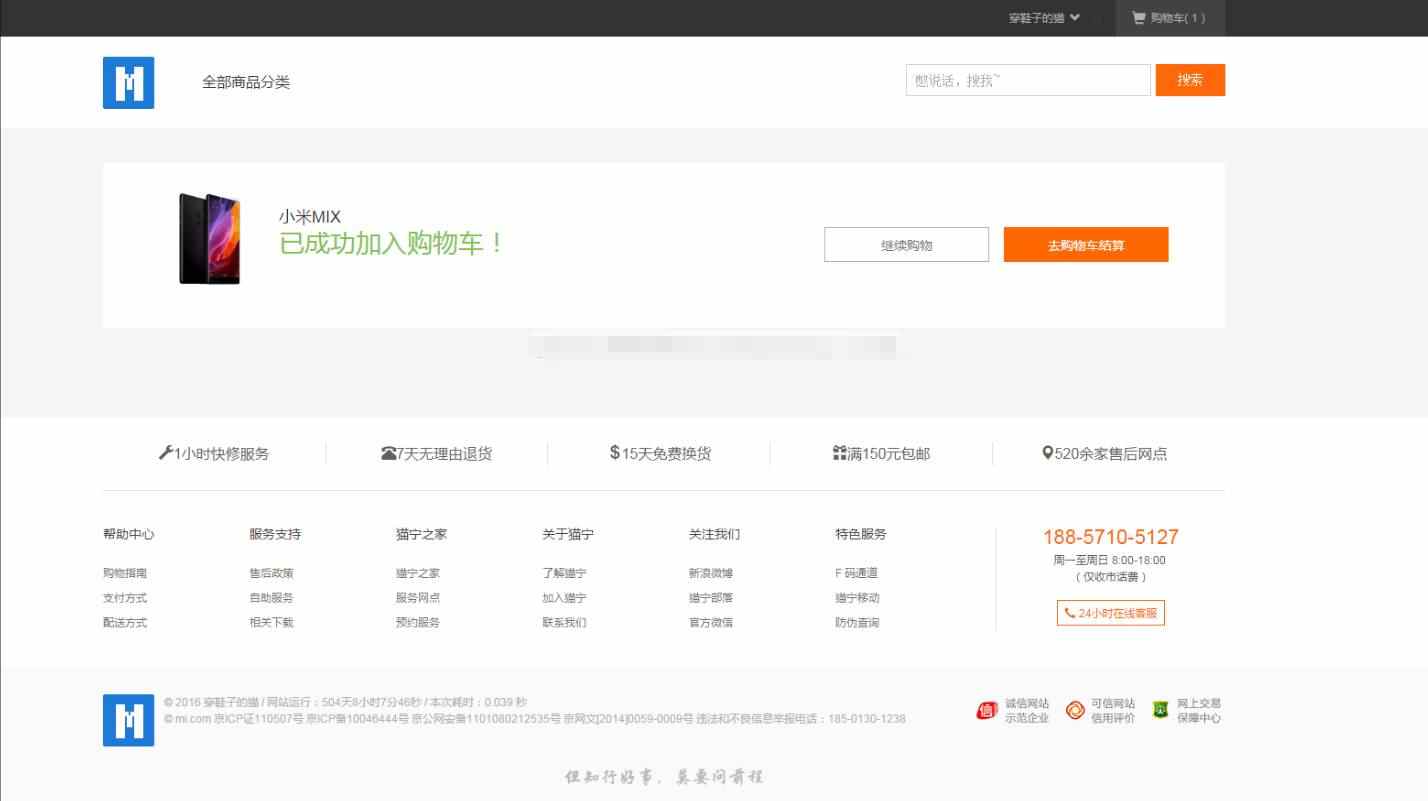This screenshot has height=801, width=1428.
Task: Open 自助服务 link
Action: point(271,598)
